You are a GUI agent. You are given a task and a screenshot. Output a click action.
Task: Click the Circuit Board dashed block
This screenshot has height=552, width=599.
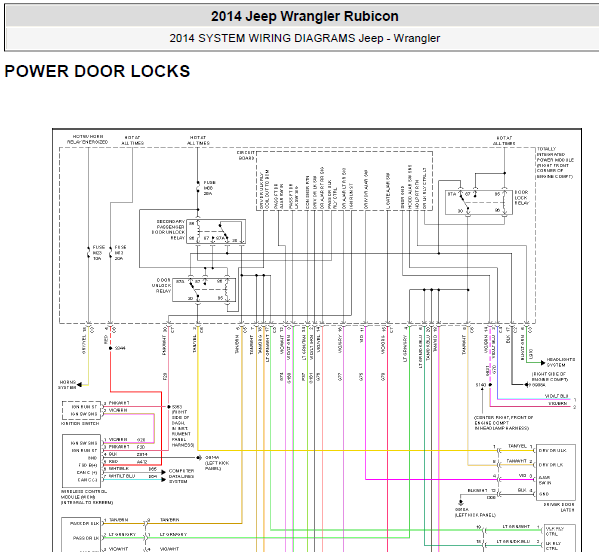point(344,181)
